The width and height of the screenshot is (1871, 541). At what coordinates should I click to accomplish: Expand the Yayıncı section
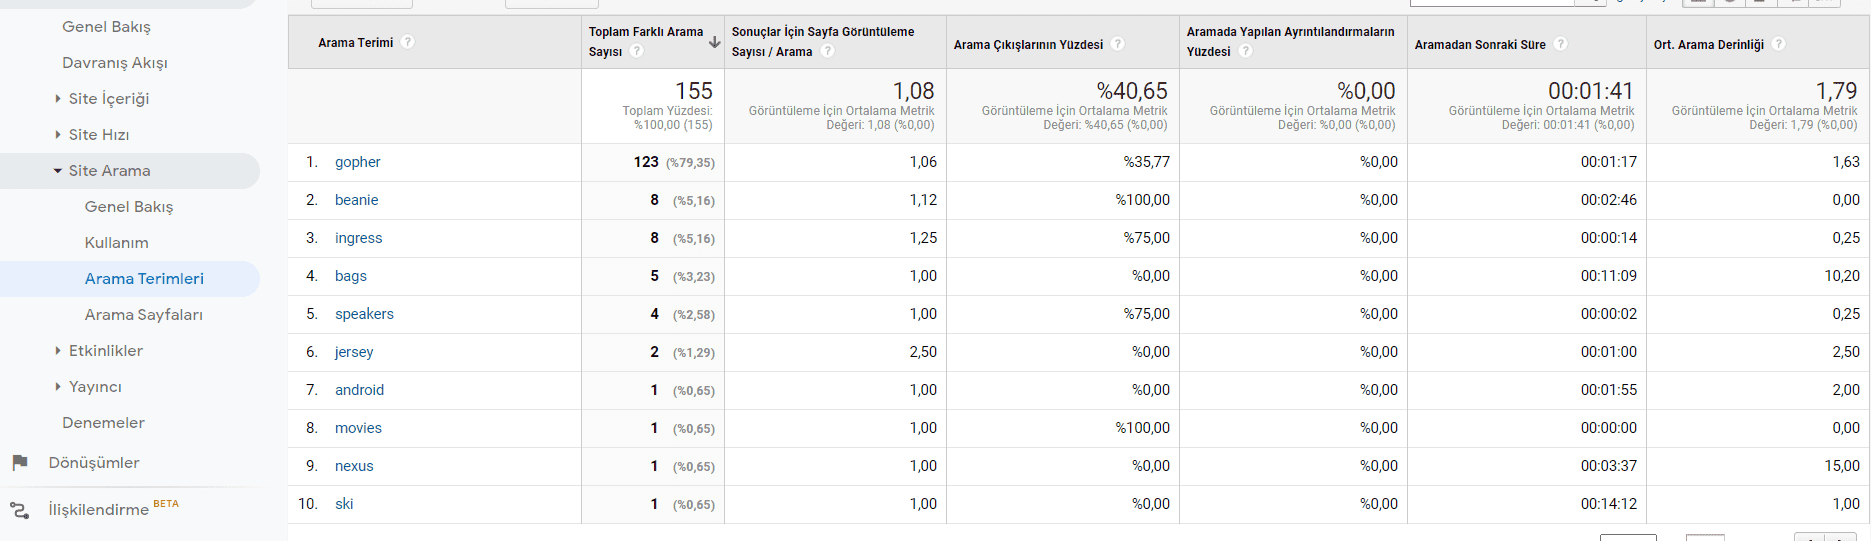click(x=58, y=387)
